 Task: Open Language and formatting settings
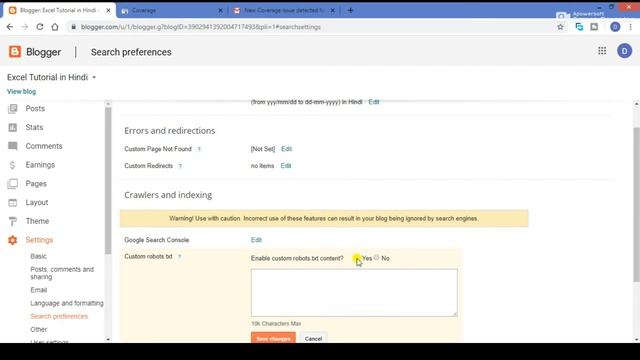(x=67, y=303)
